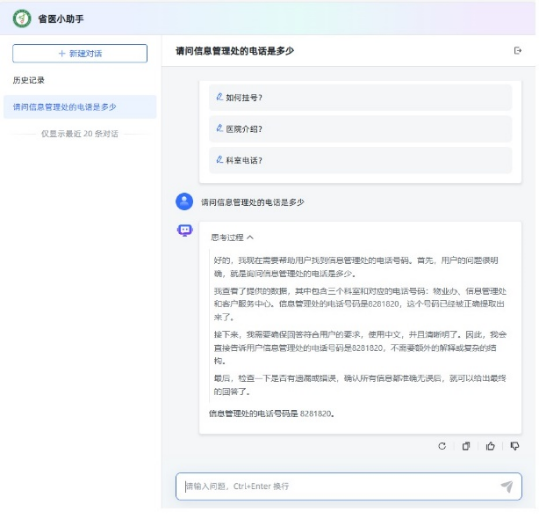Start a new chat with 新建对话 button
Image resolution: width=540 pixels, height=527 pixels.
click(x=80, y=53)
